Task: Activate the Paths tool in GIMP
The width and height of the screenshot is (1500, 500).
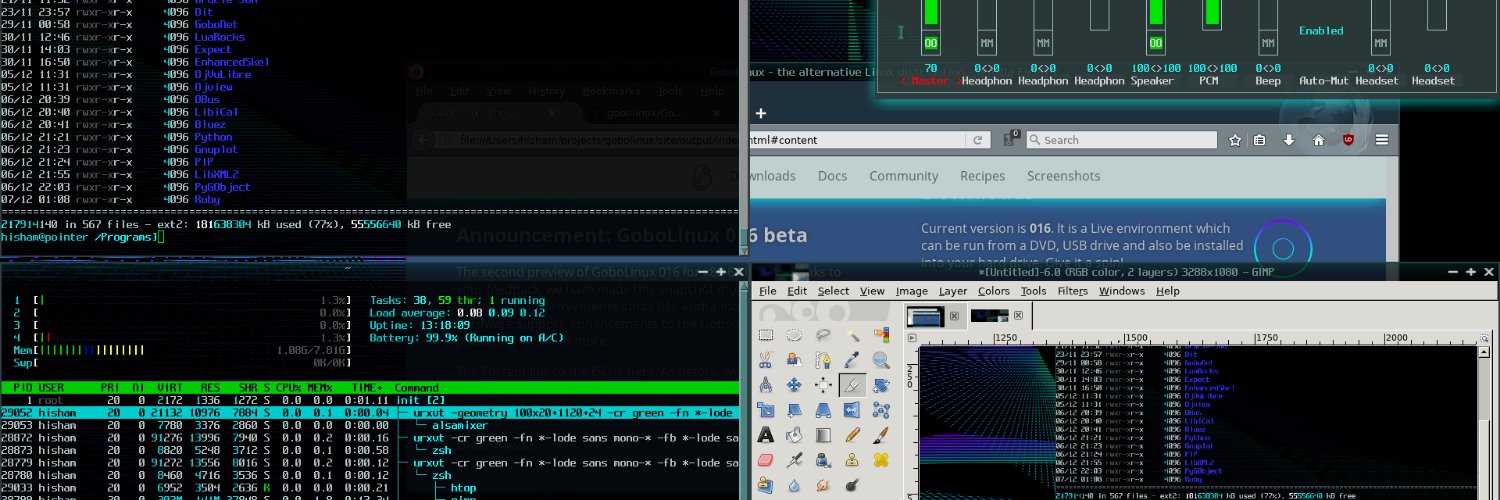Action: pyautogui.click(x=823, y=360)
